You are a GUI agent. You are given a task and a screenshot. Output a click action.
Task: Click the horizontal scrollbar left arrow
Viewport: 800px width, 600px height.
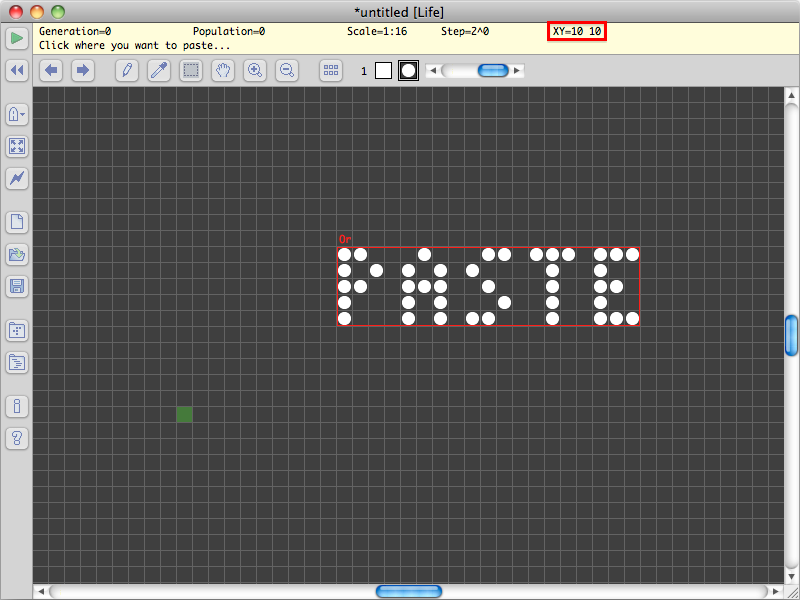coord(41,591)
